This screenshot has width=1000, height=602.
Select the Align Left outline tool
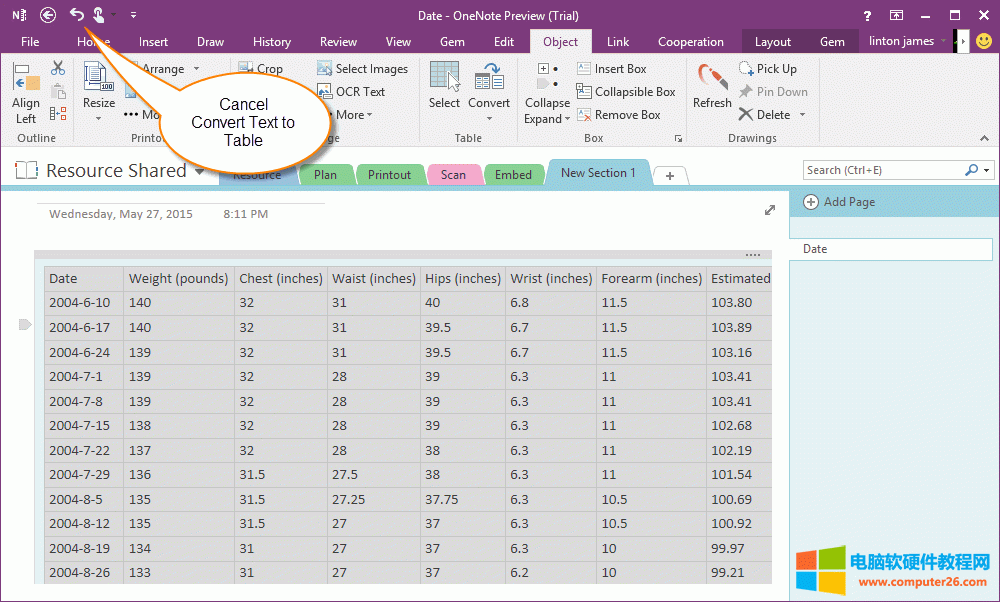pyautogui.click(x=26, y=92)
